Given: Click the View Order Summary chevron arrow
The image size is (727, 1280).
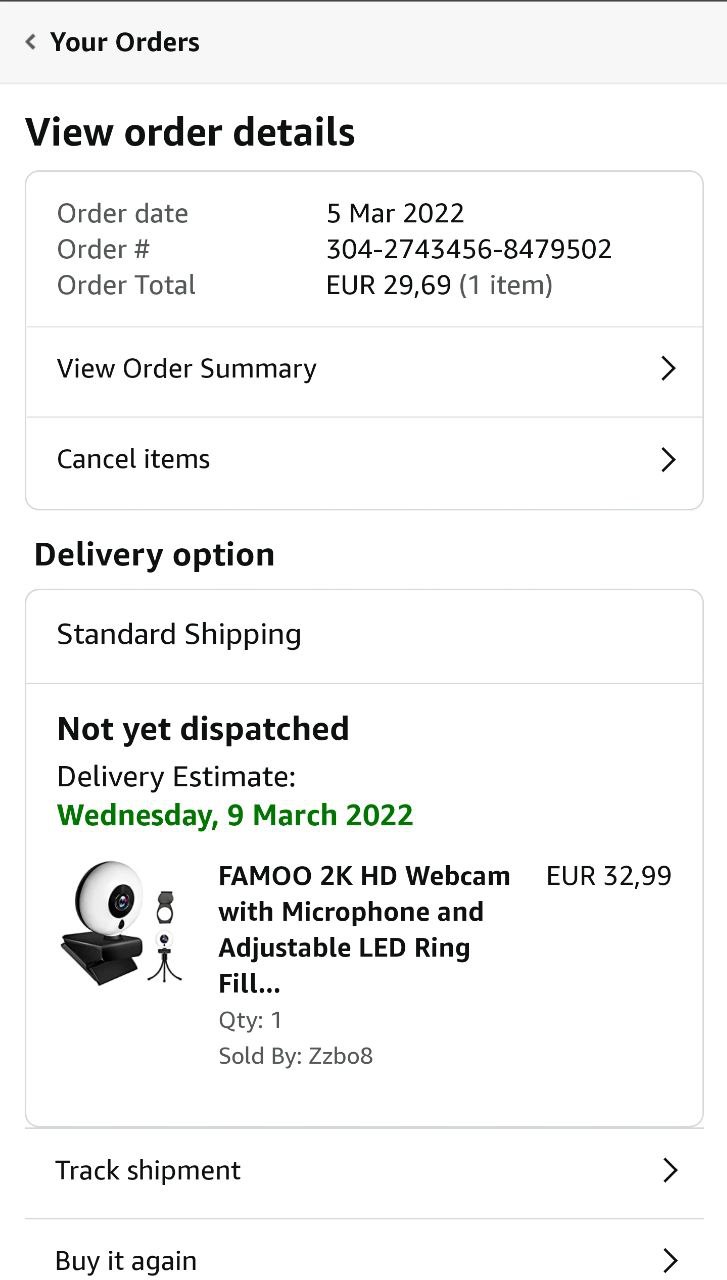Looking at the screenshot, I should pyautogui.click(x=669, y=369).
